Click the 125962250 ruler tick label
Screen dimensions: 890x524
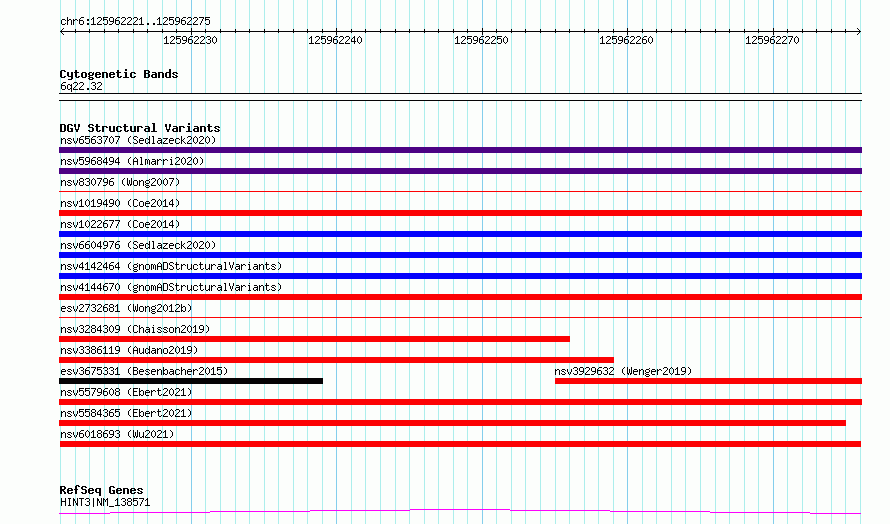point(481,40)
